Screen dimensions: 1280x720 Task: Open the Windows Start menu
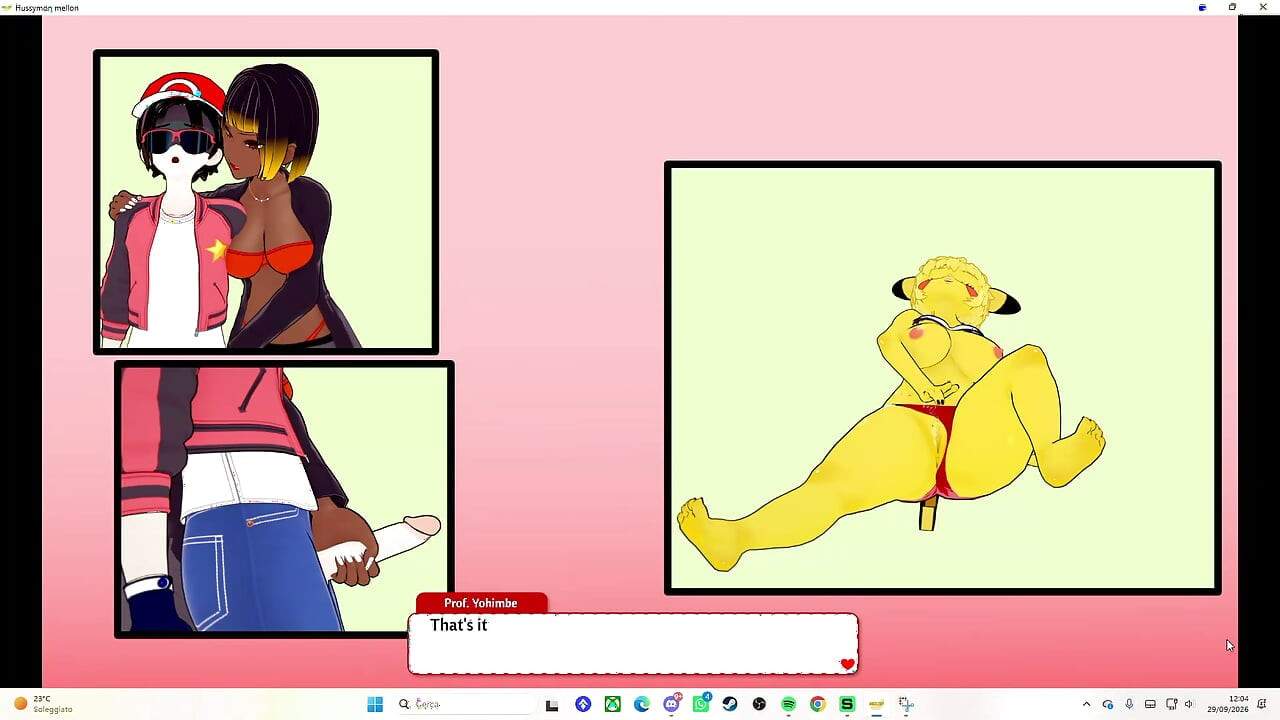click(x=375, y=704)
